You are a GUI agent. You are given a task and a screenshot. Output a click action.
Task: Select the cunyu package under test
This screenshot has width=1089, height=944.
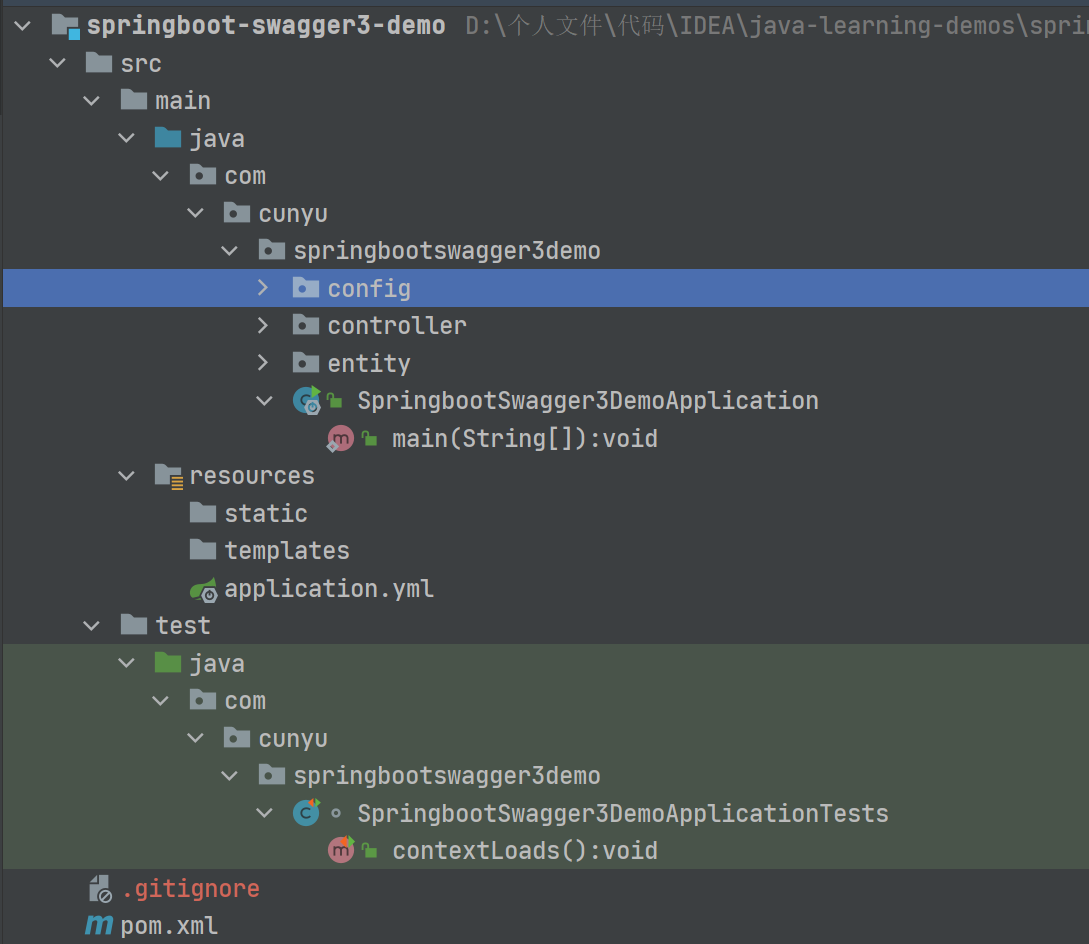click(295, 737)
